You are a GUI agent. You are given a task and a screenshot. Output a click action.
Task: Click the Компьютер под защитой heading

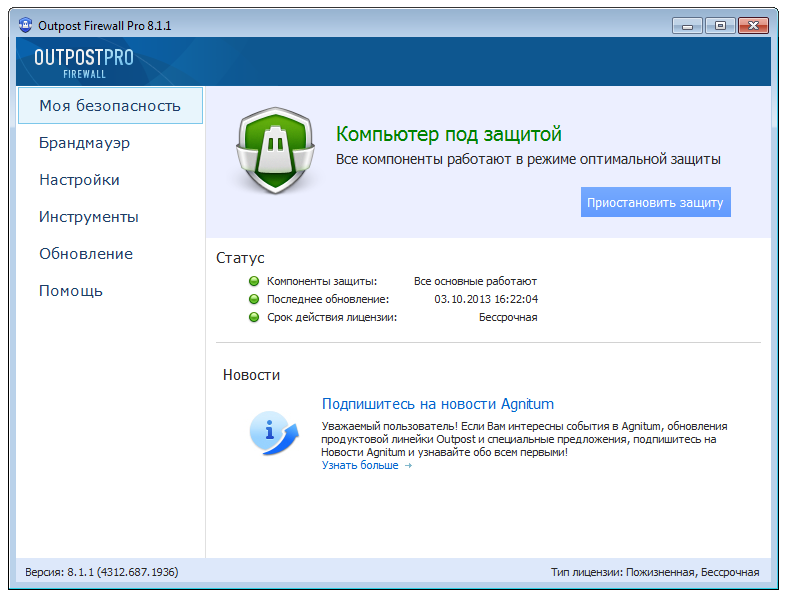(449, 134)
